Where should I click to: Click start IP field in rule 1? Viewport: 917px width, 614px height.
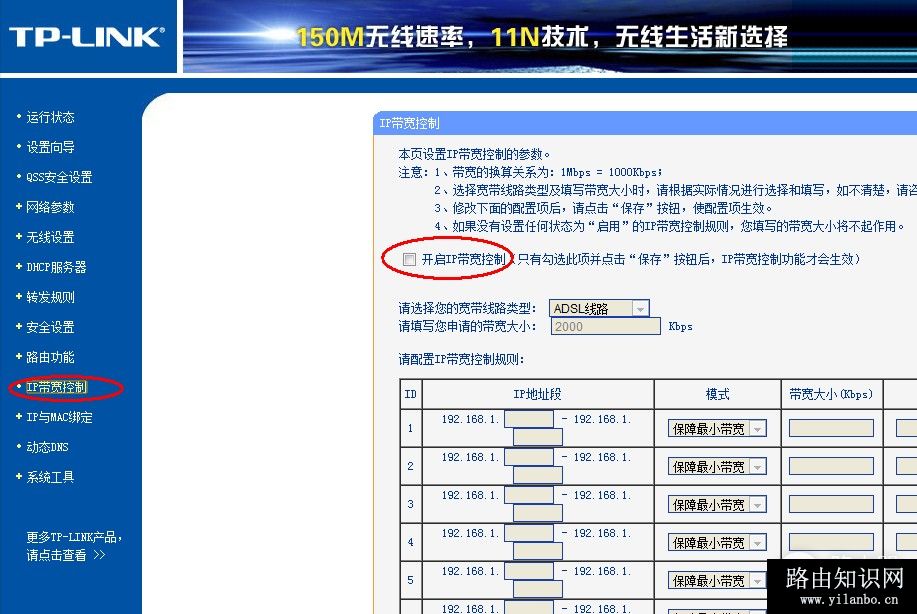pos(529,419)
